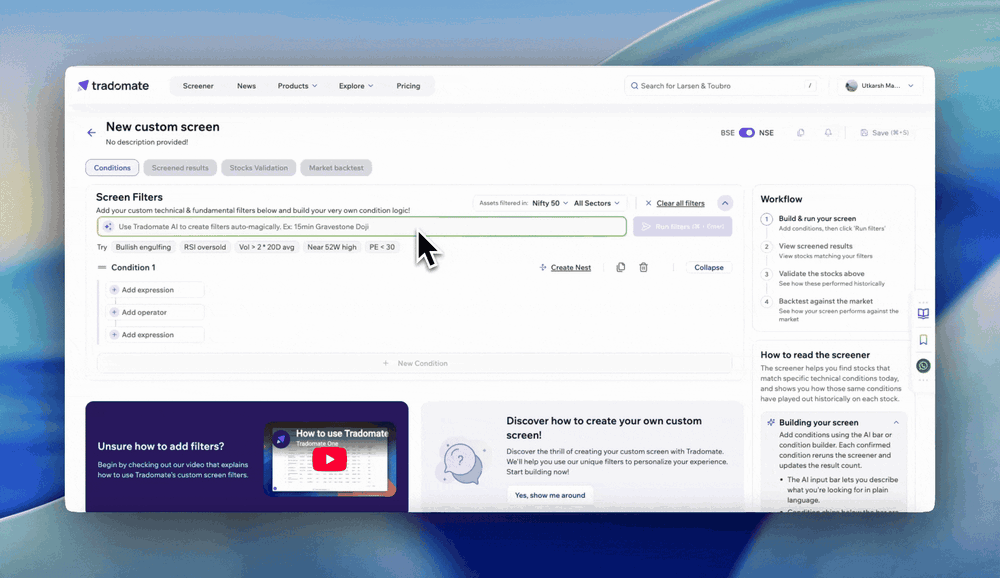Select the PE < 30 chip
The image size is (1000, 578).
click(x=382, y=247)
